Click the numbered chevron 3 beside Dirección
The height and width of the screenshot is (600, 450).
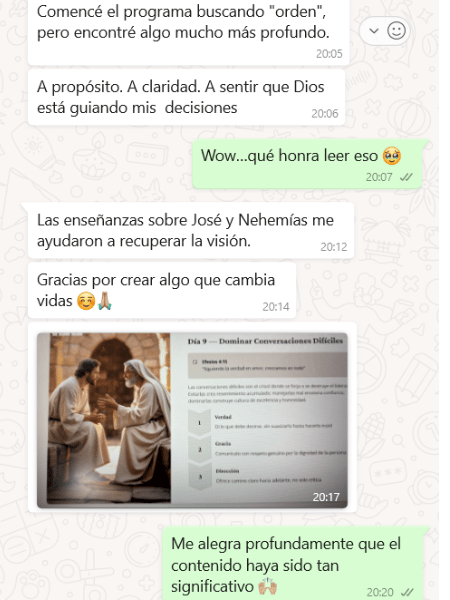199,477
